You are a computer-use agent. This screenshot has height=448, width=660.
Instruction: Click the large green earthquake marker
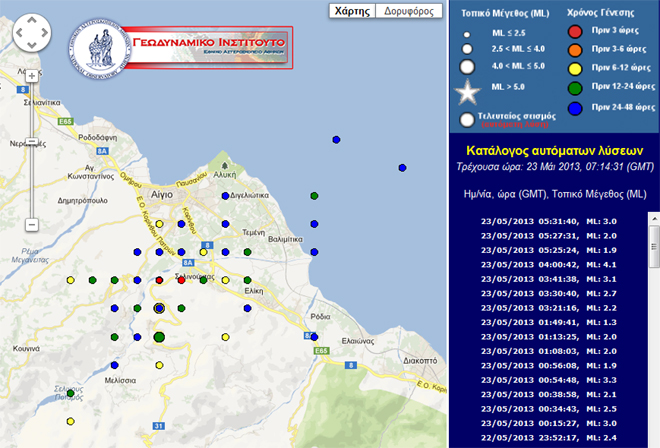click(x=159, y=338)
